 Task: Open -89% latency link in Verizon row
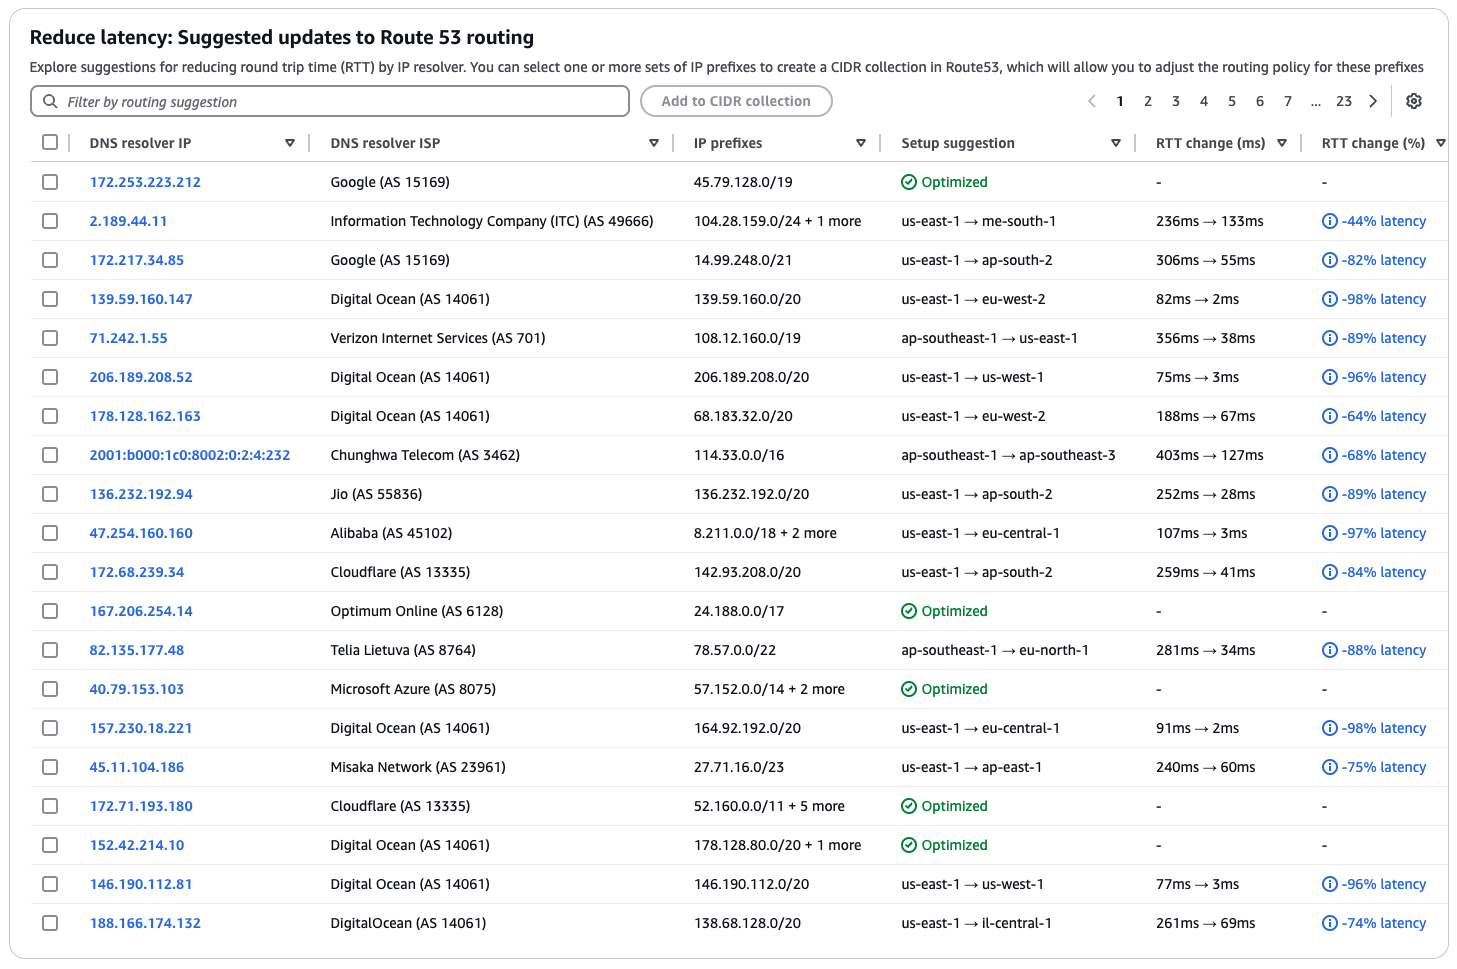click(x=1384, y=338)
